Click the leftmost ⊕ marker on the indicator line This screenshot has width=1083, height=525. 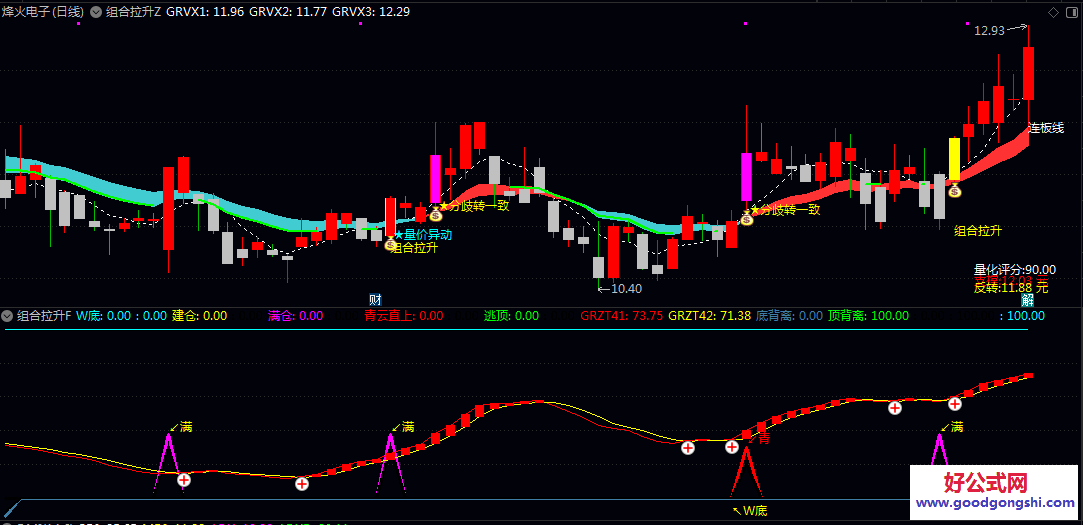point(184,480)
